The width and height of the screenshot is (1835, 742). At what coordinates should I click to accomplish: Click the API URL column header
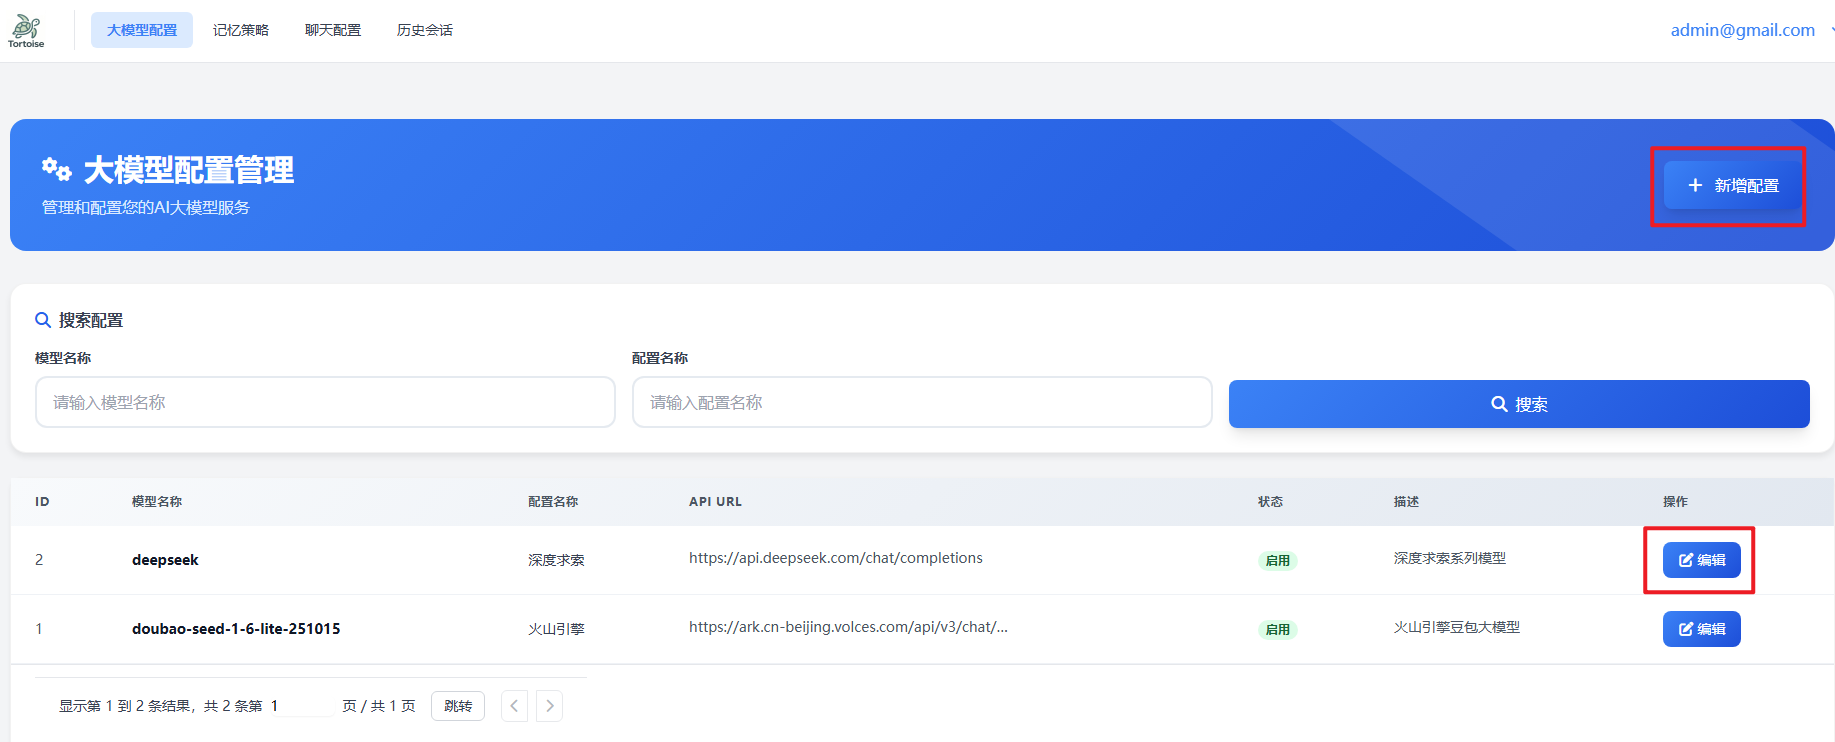pos(715,502)
